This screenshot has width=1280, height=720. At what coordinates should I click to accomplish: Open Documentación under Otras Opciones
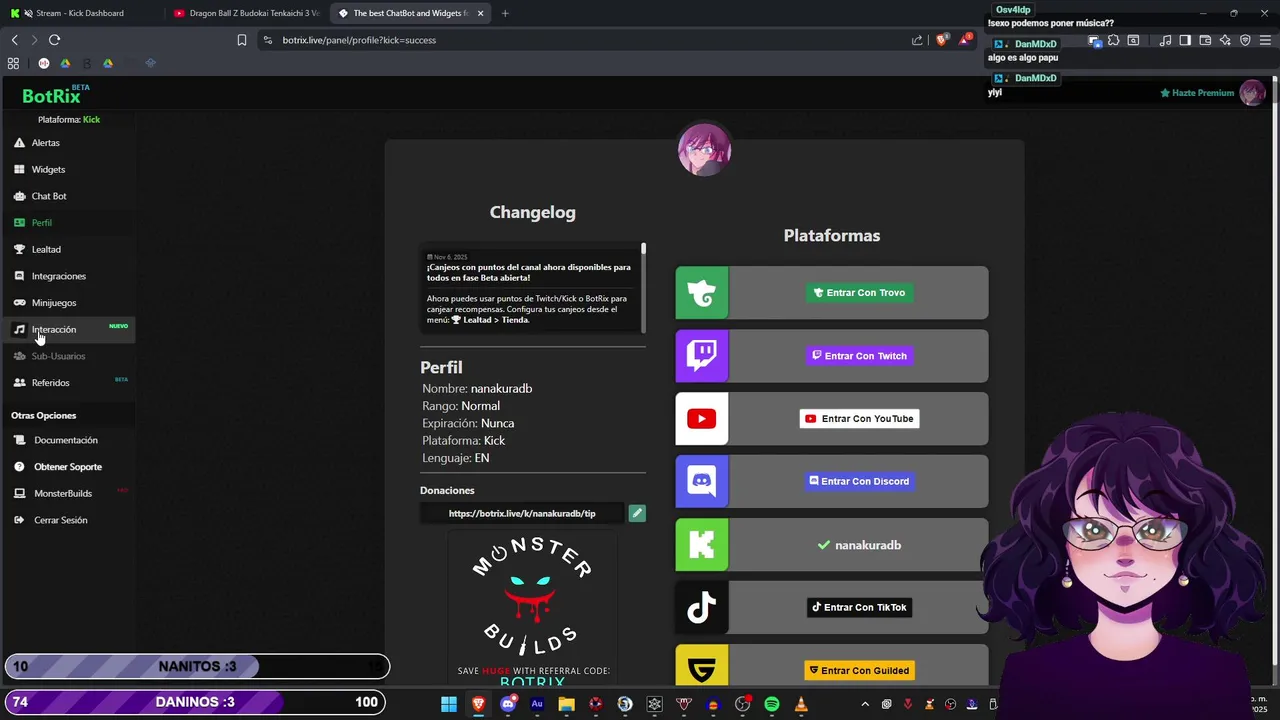pos(66,440)
